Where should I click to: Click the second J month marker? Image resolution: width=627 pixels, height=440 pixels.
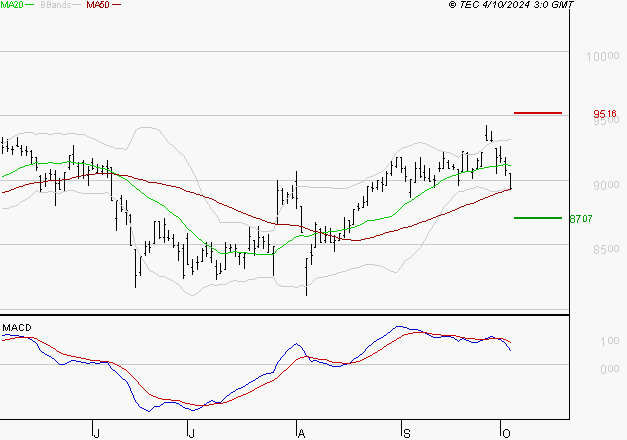click(192, 434)
